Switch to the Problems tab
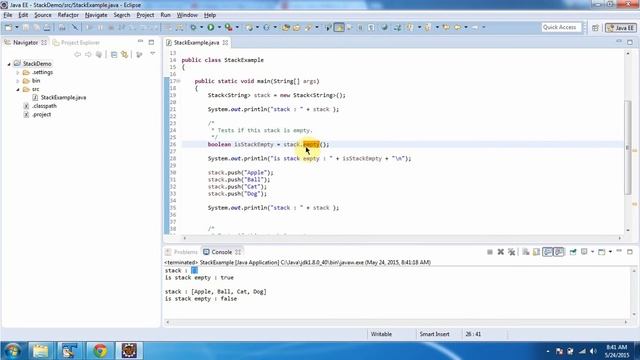This screenshot has width=640, height=360. coord(182,252)
